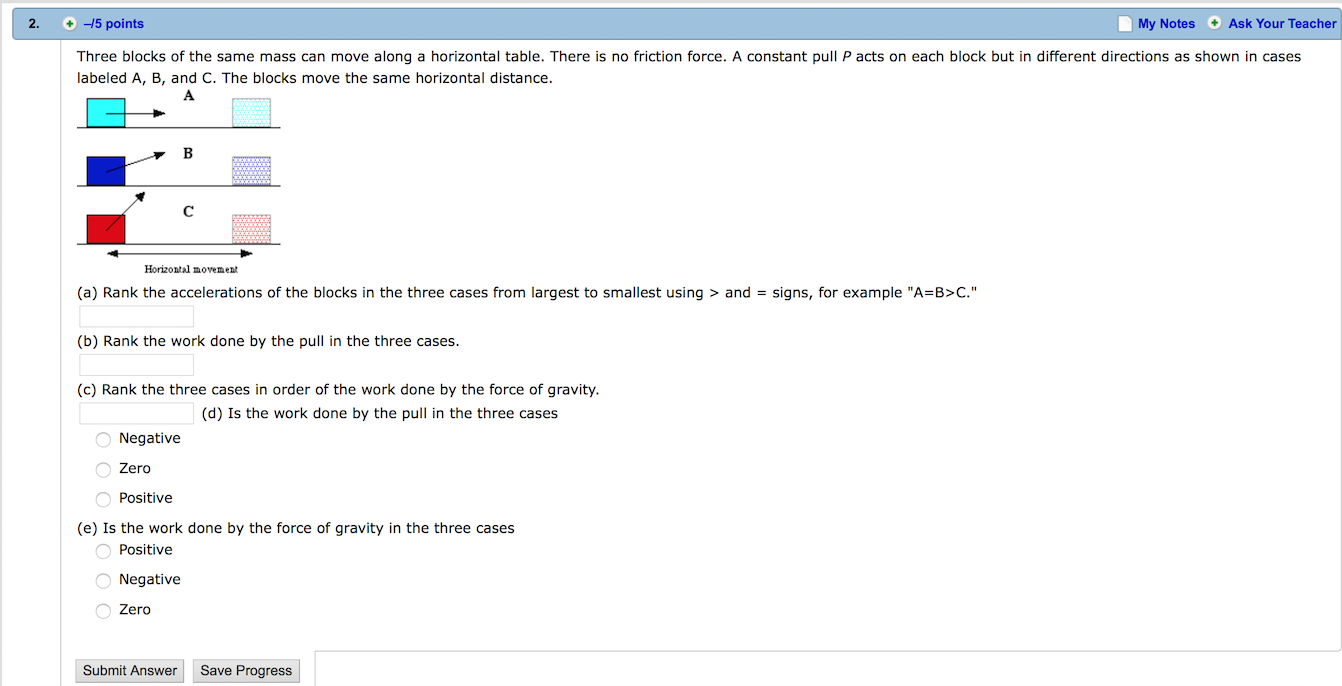The width and height of the screenshot is (1342, 686).
Task: Select Negative for part (e) gravity work
Action: [x=104, y=581]
